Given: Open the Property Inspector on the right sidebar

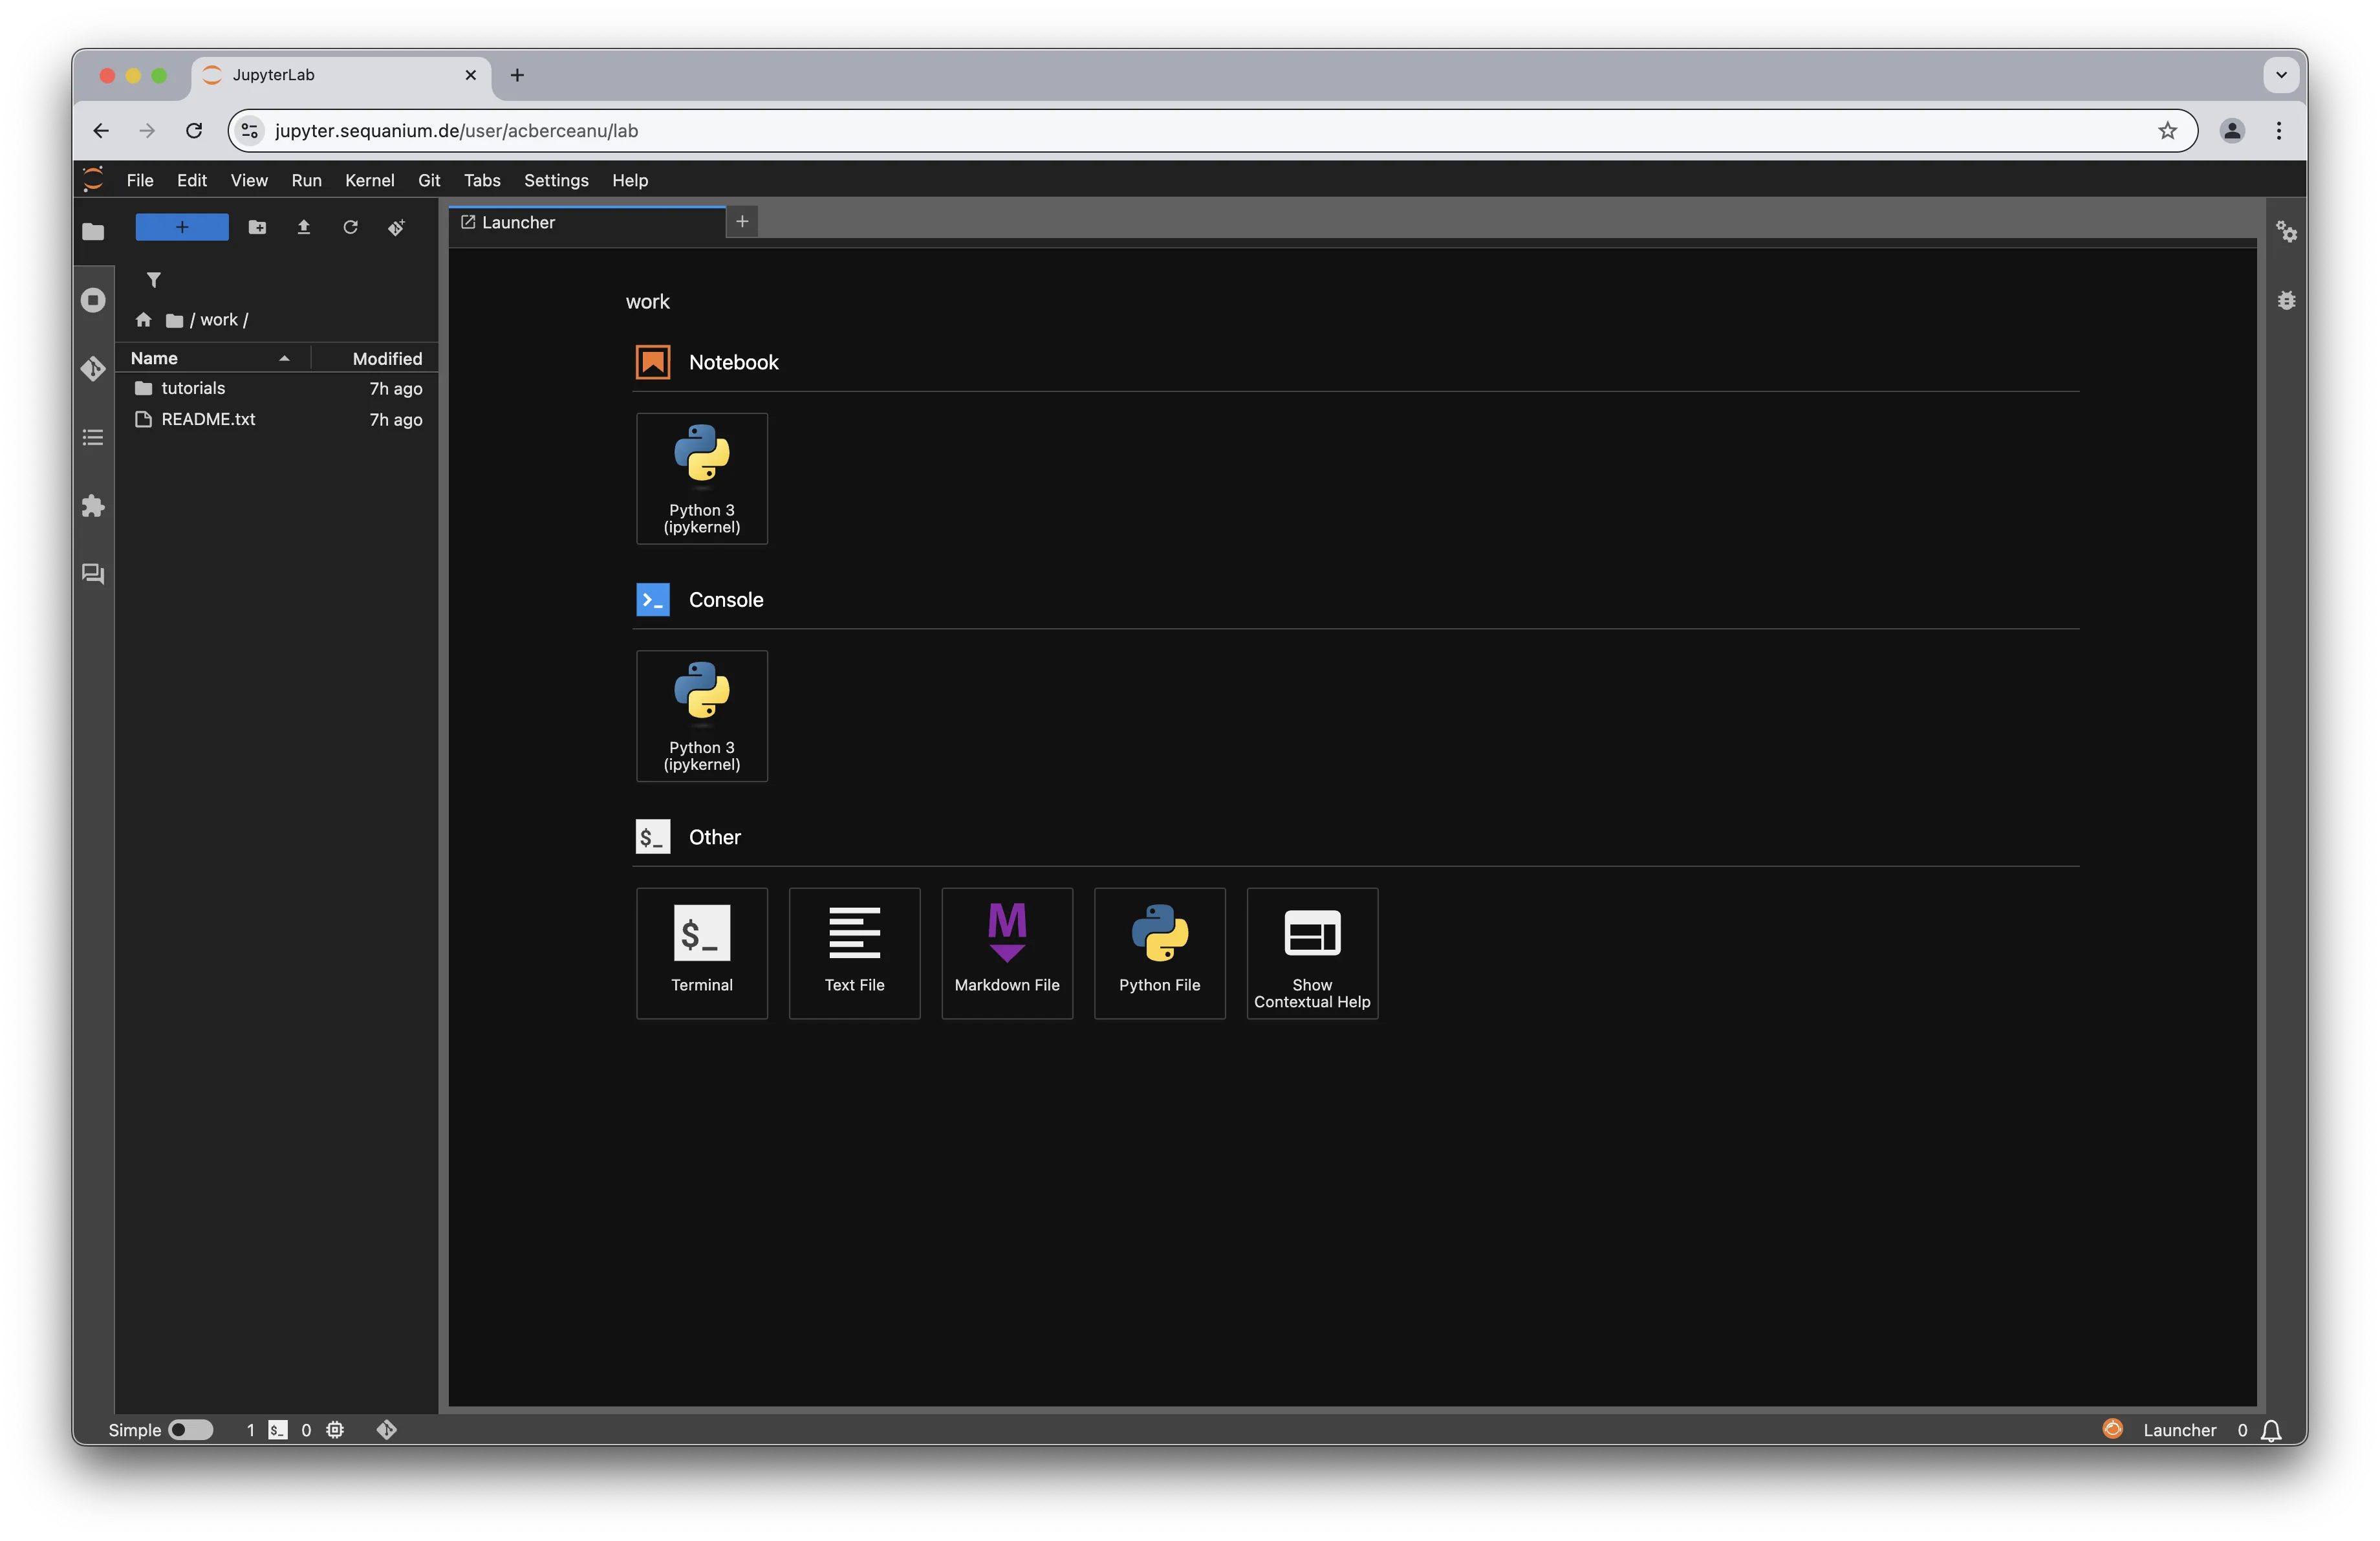Looking at the screenshot, I should [x=2286, y=232].
